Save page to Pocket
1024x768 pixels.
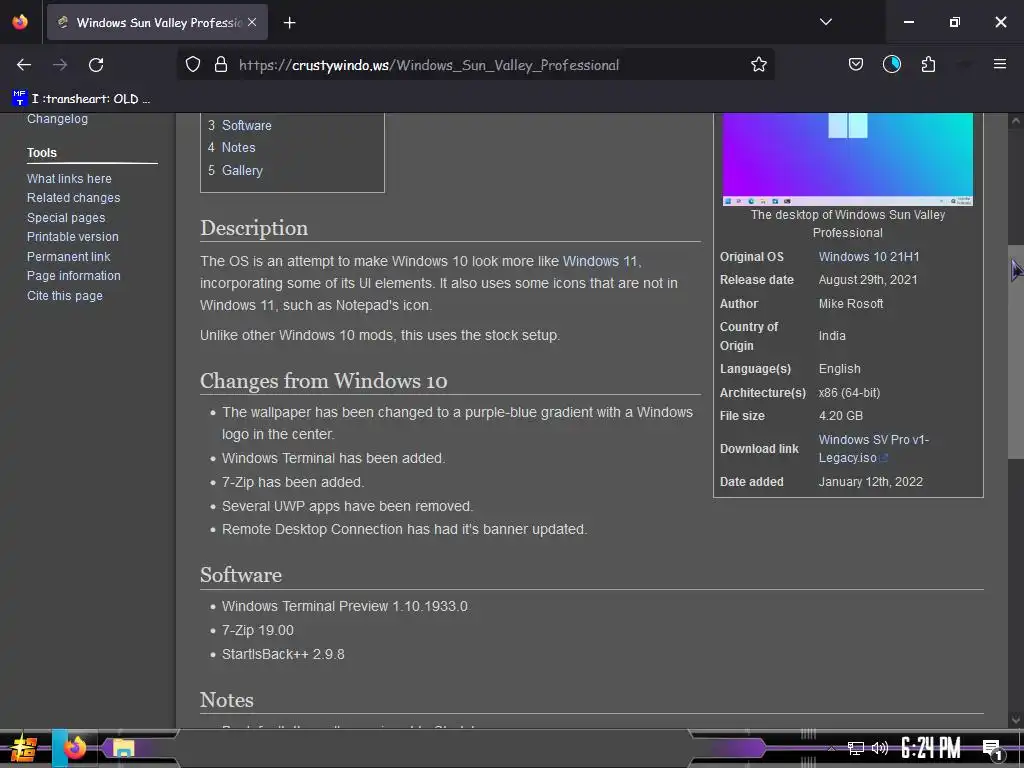856,65
